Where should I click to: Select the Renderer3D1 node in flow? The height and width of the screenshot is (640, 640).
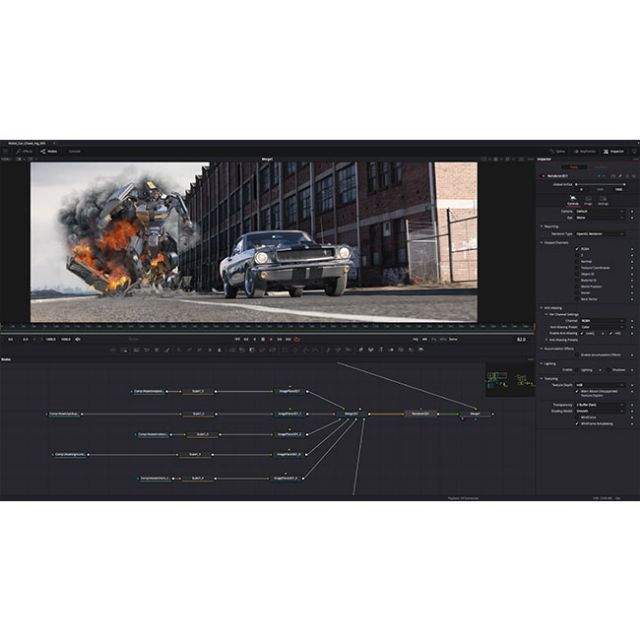pos(420,413)
